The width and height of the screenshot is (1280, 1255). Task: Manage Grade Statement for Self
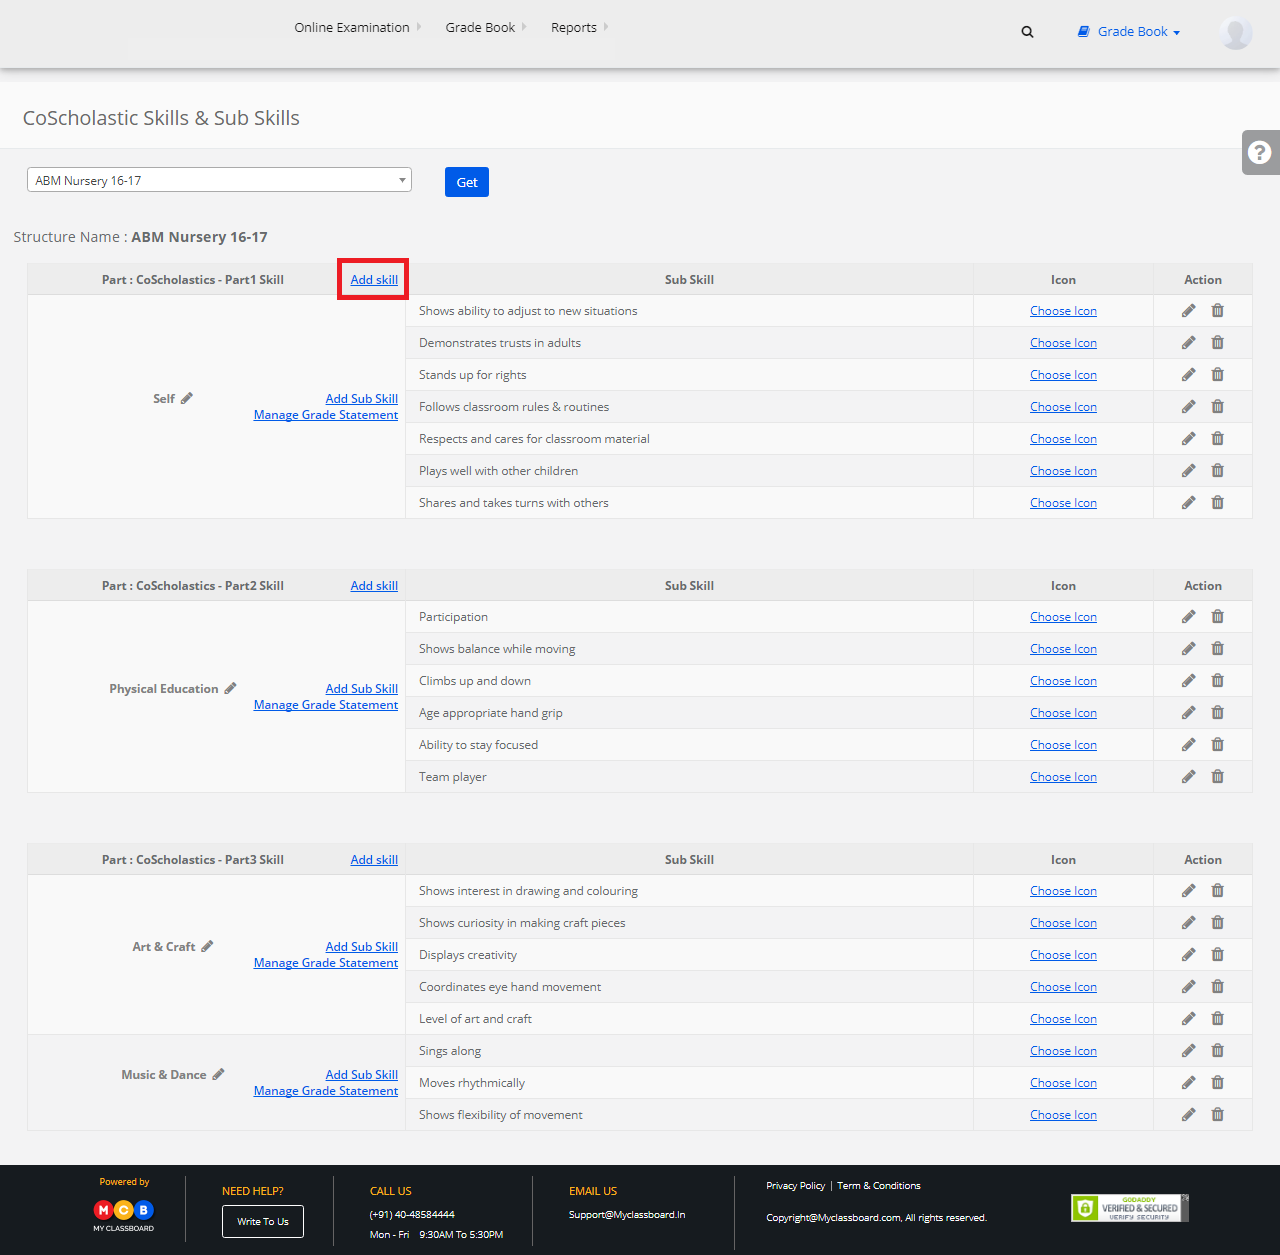pos(326,415)
